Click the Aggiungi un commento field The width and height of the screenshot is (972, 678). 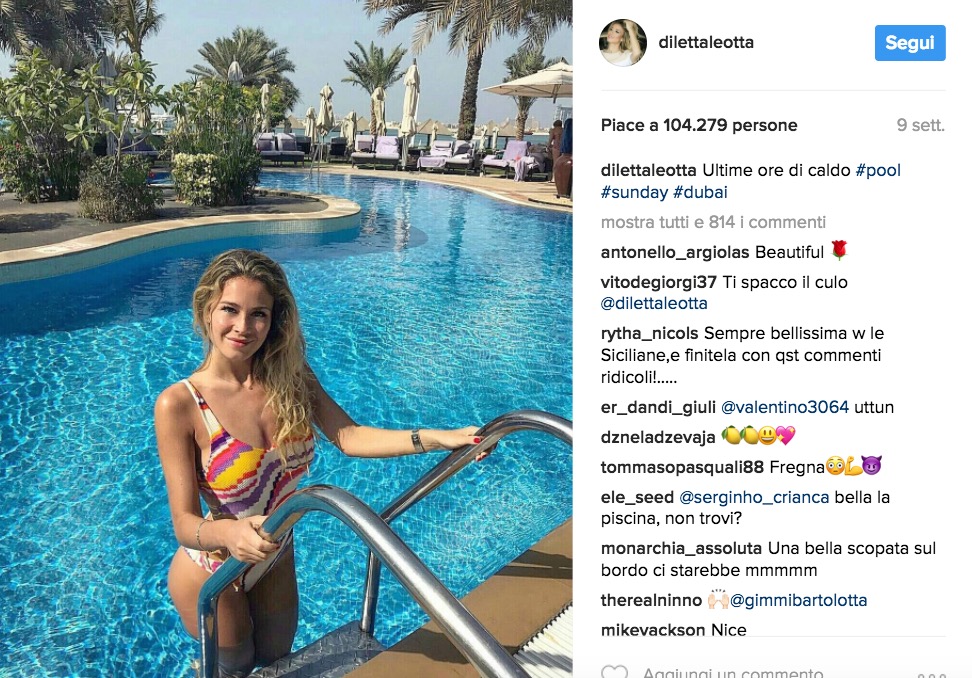(733, 672)
